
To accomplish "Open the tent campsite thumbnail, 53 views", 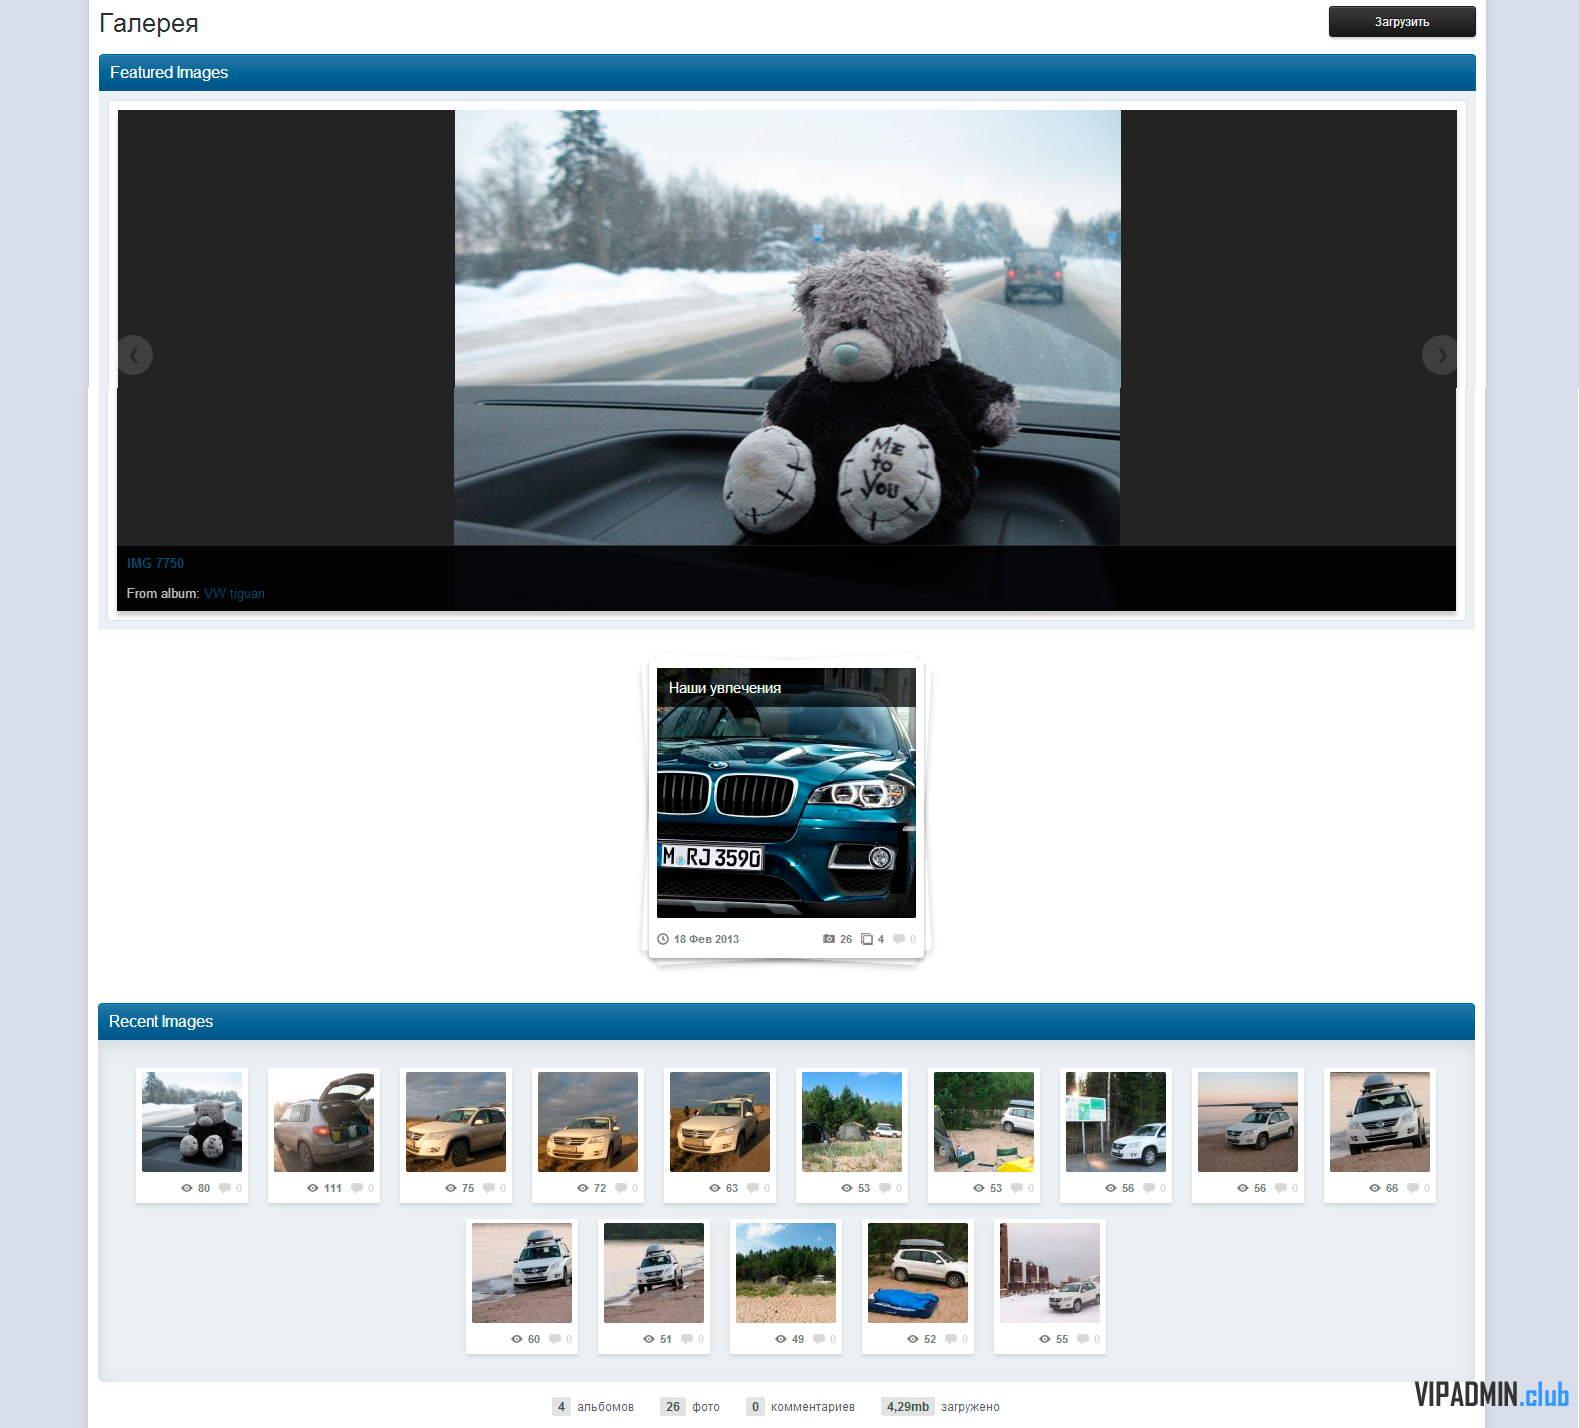I will 852,1122.
